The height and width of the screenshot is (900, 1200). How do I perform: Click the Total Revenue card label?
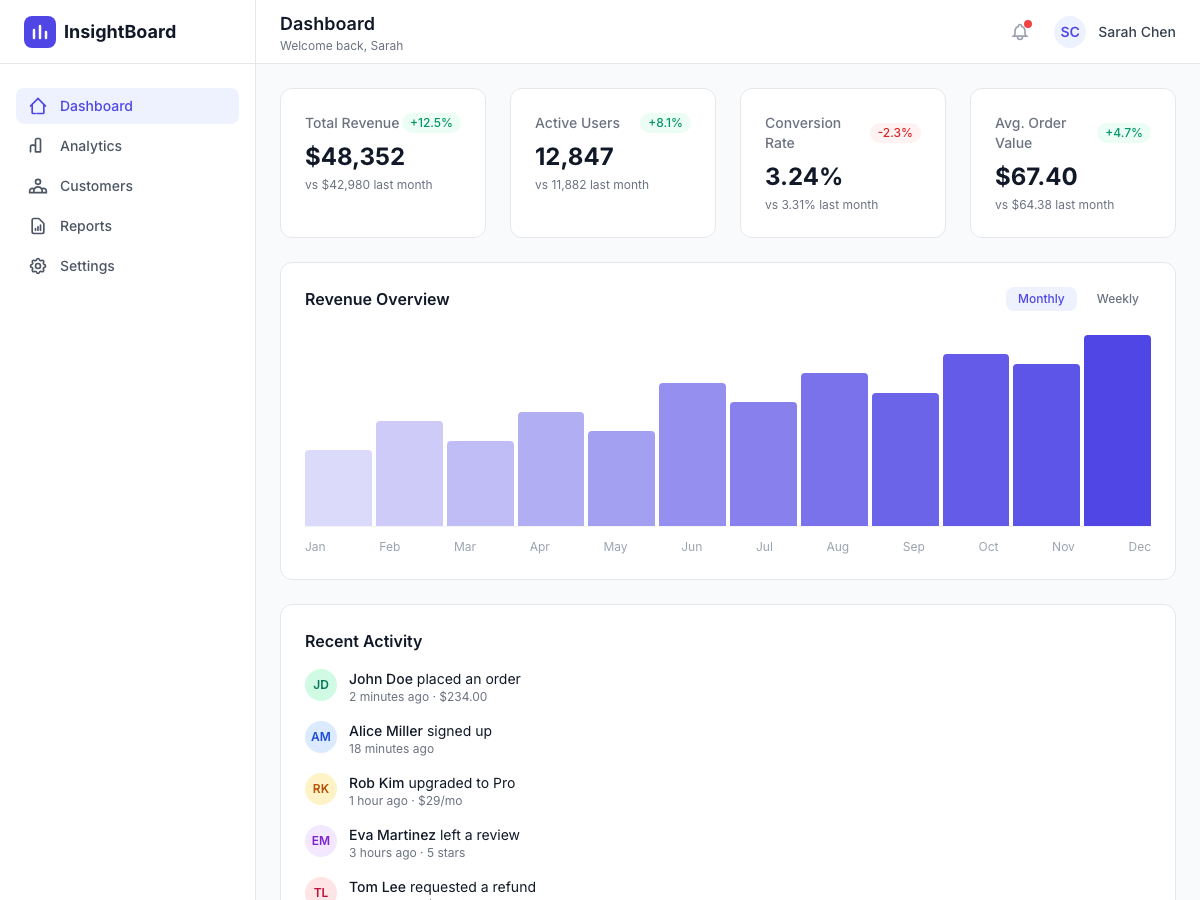(352, 123)
